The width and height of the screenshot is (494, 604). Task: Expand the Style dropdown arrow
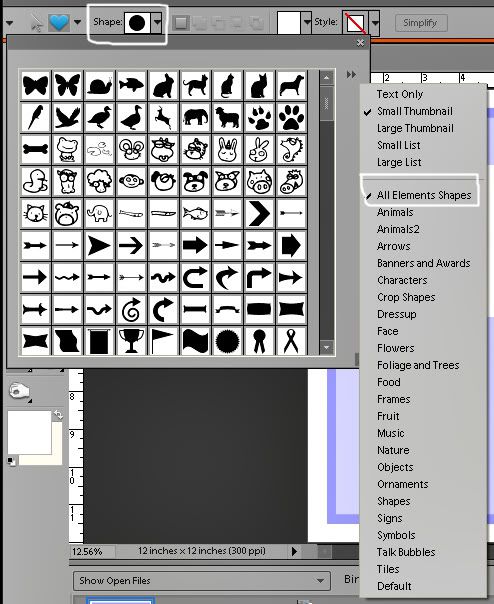(375, 23)
